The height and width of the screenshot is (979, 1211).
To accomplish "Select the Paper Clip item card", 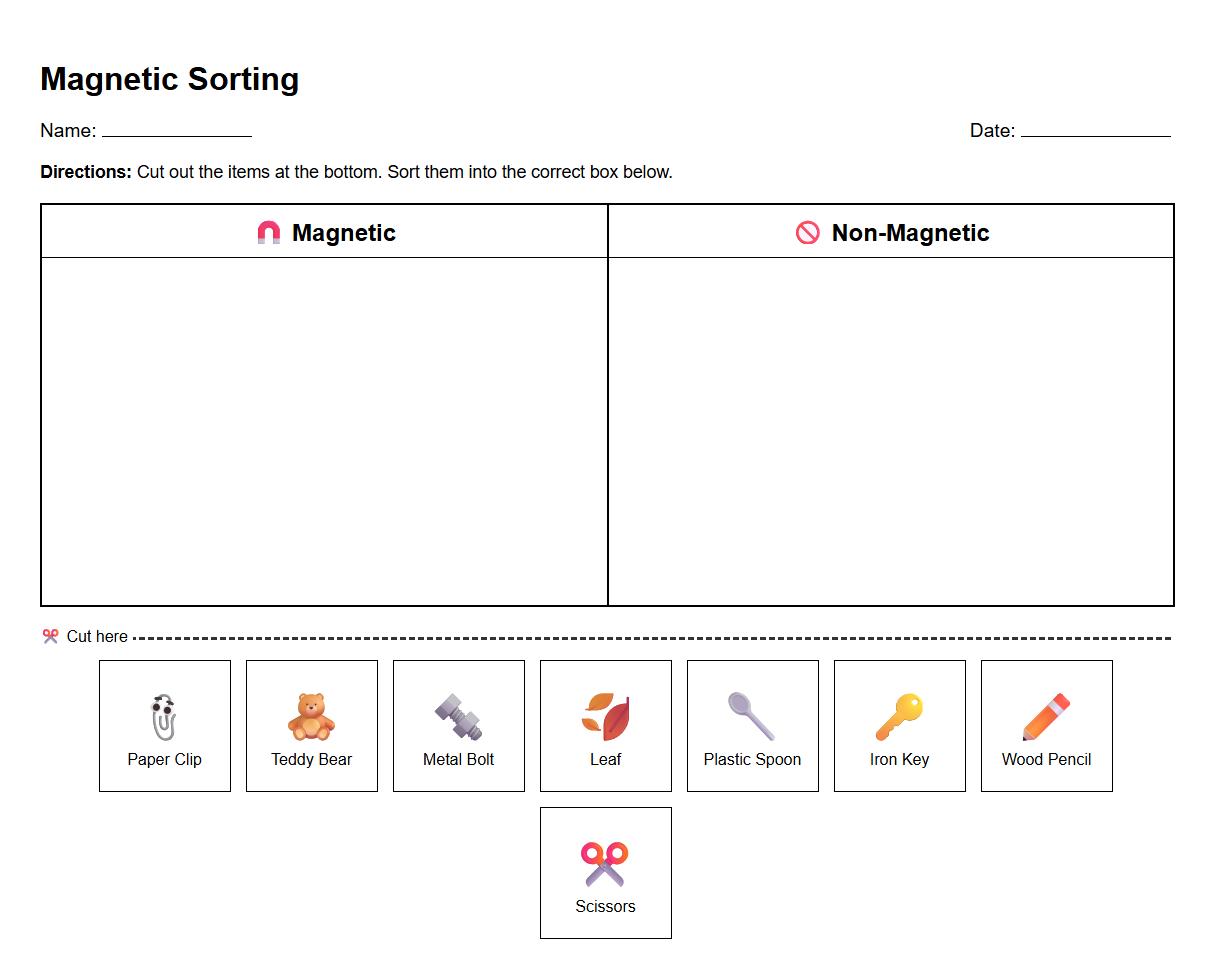I will coord(164,726).
